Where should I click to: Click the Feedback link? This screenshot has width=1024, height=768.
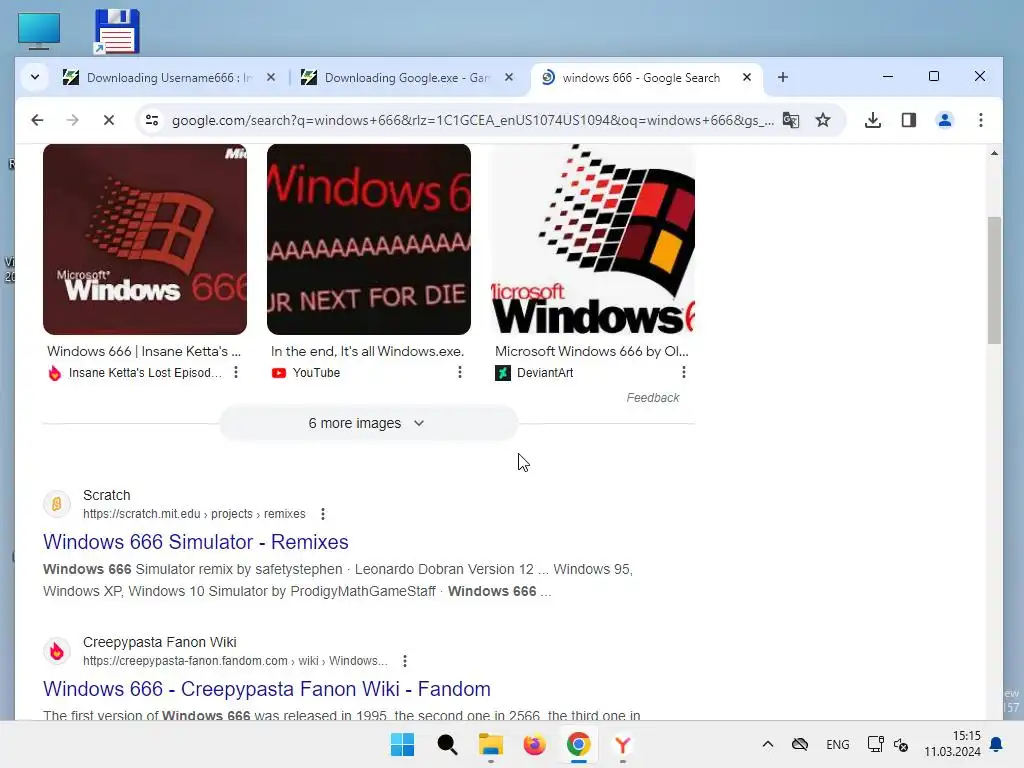click(x=652, y=398)
